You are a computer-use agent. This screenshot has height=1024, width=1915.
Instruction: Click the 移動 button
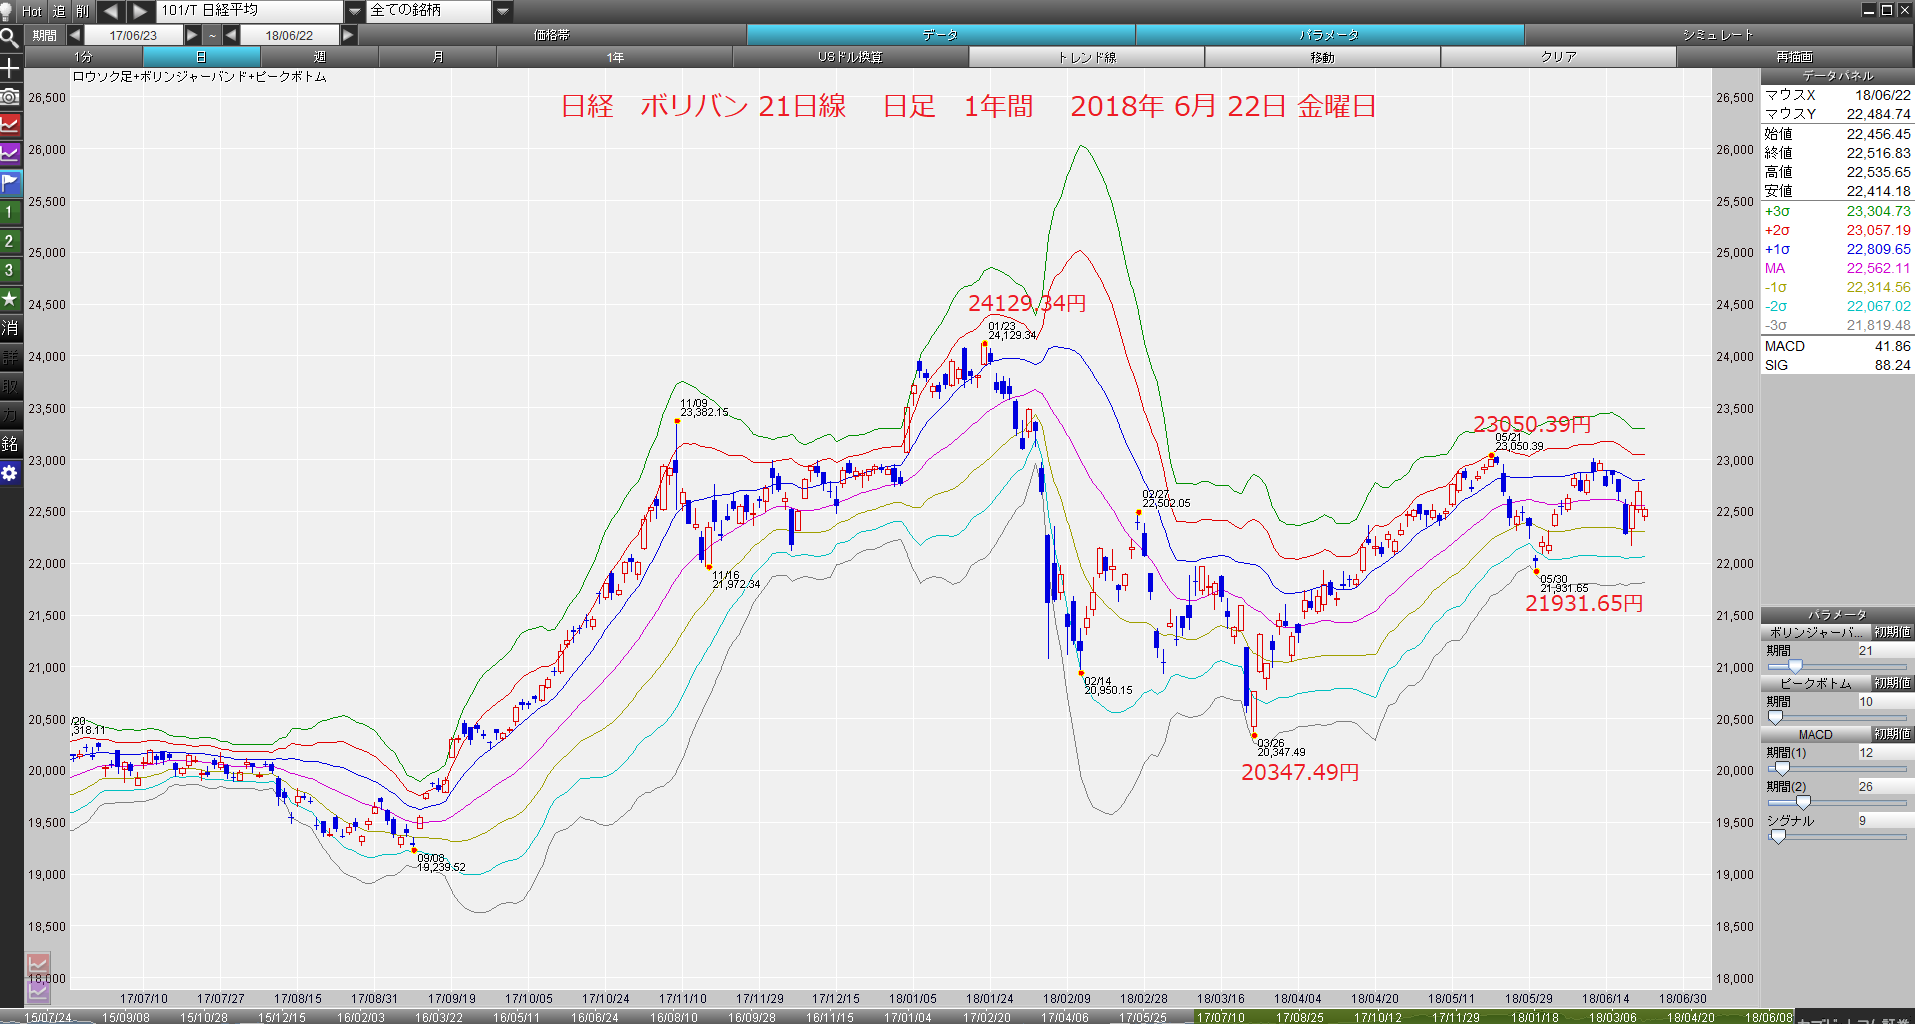[x=1322, y=57]
